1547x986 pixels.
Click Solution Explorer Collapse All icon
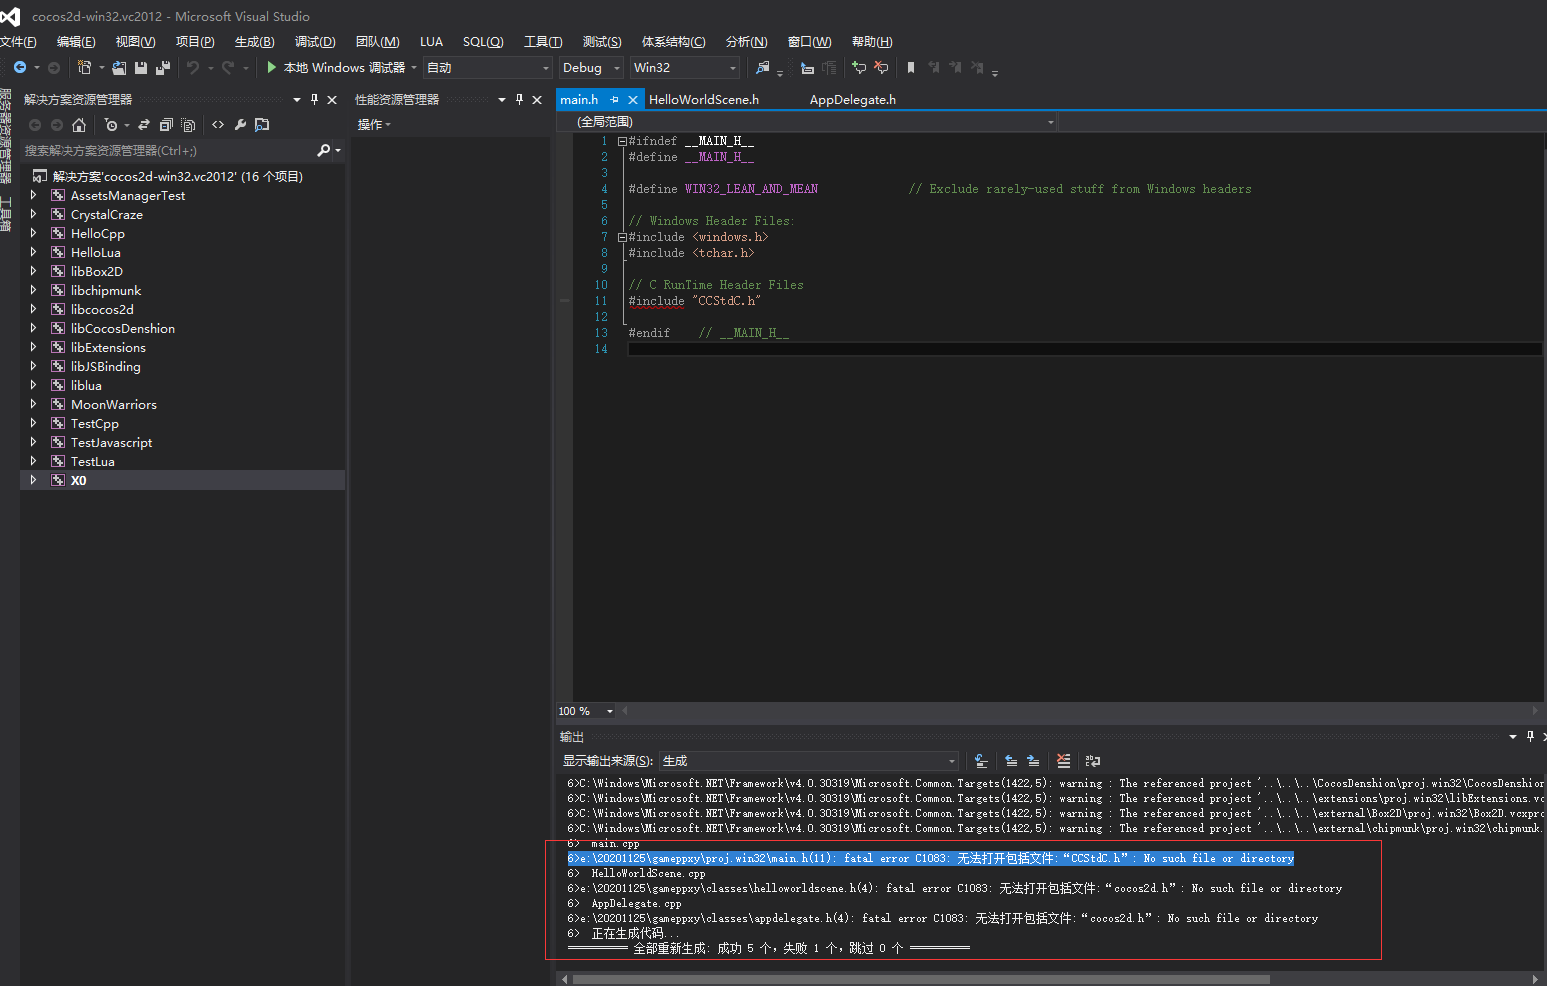tap(166, 125)
